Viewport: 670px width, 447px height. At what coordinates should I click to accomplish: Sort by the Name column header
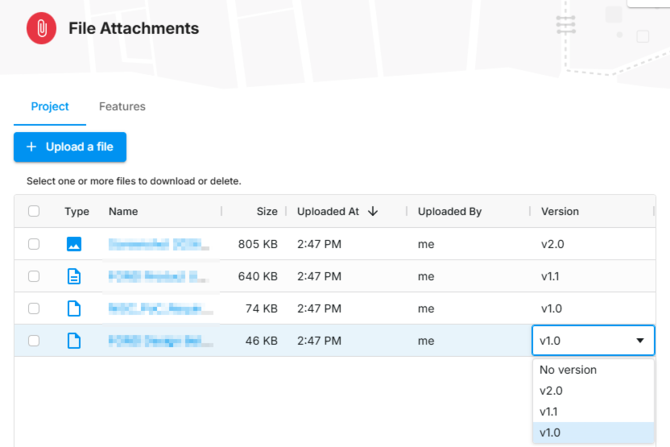(123, 212)
